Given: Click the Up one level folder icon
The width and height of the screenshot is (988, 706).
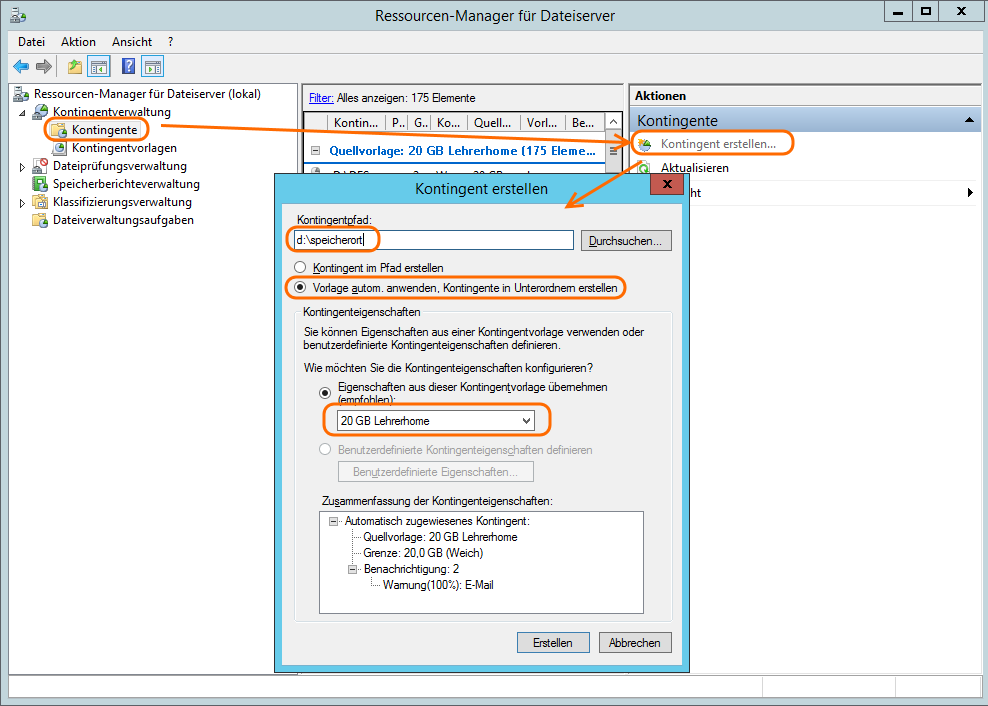Looking at the screenshot, I should 75,66.
